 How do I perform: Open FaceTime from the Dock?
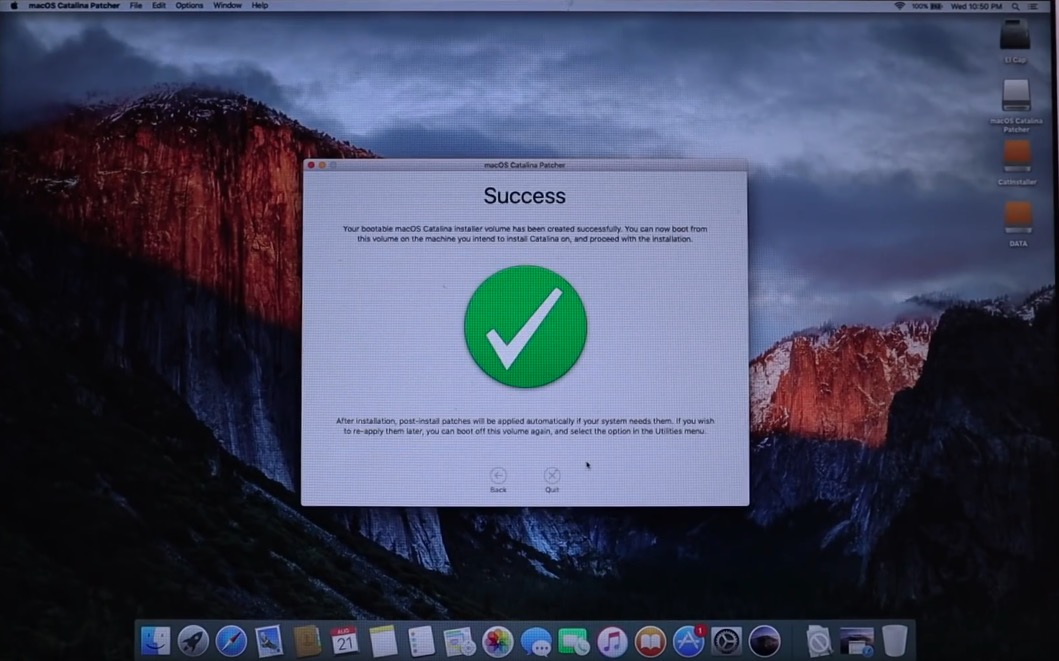click(573, 640)
